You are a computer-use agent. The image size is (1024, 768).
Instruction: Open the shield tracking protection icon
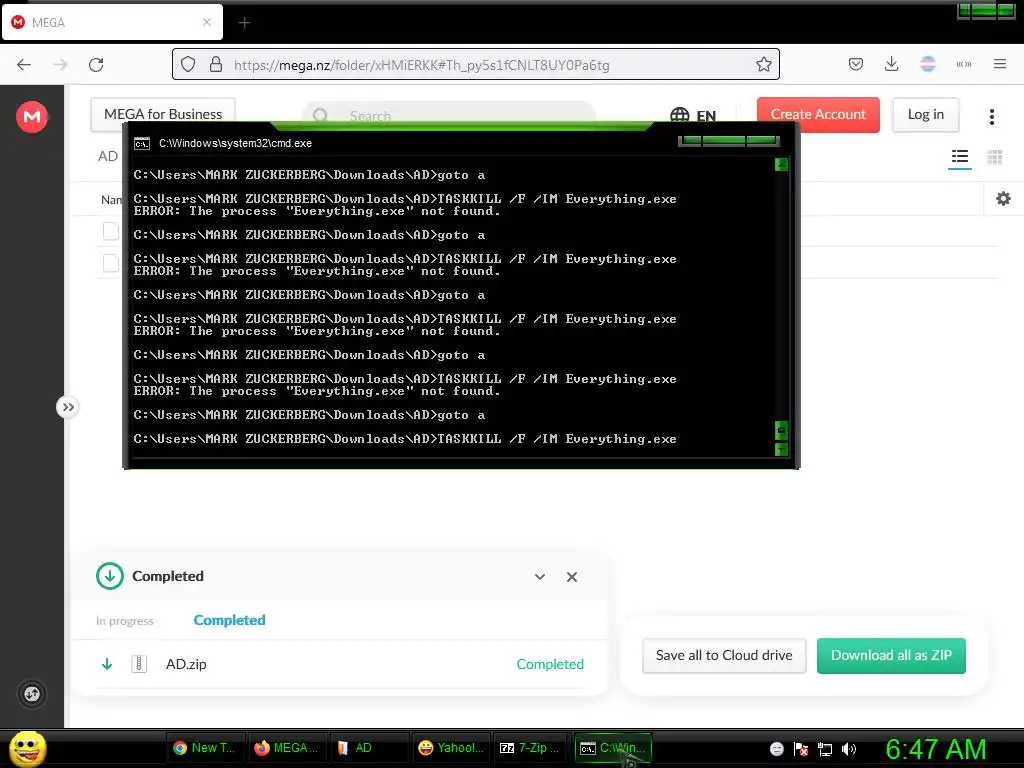point(188,65)
